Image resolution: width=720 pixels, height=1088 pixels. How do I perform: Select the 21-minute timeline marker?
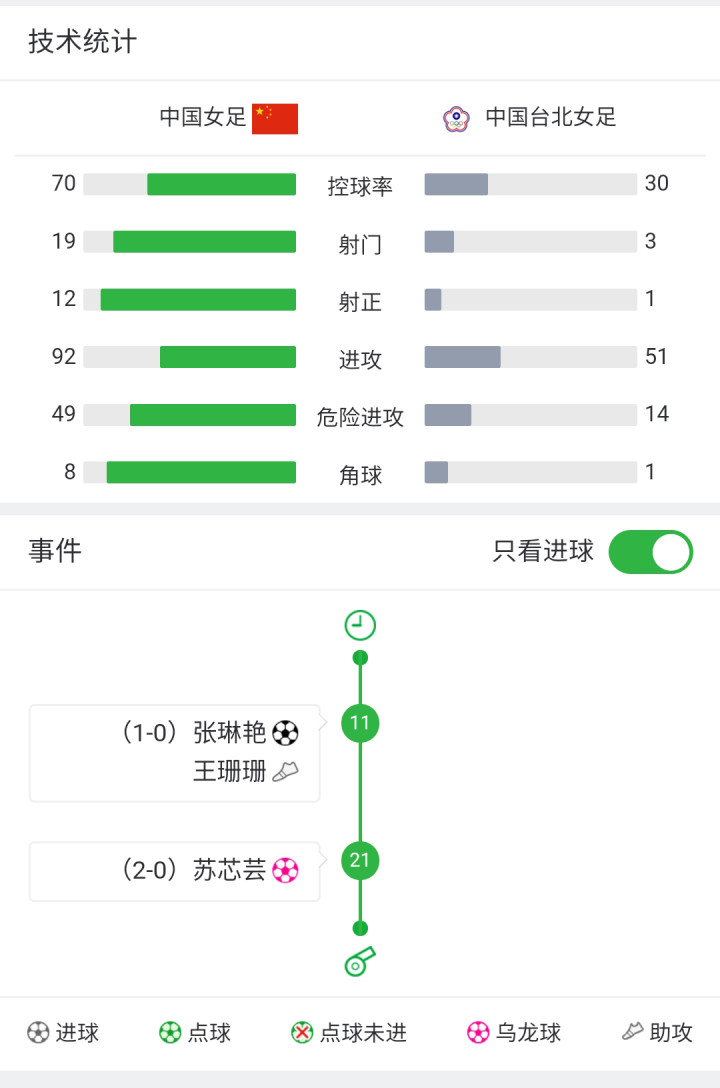point(360,860)
